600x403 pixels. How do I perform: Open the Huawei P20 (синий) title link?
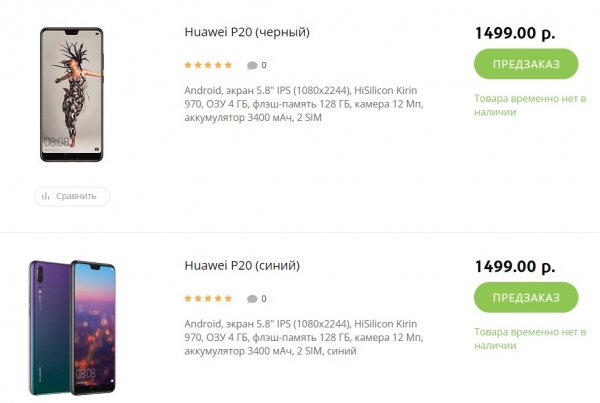coord(242,266)
